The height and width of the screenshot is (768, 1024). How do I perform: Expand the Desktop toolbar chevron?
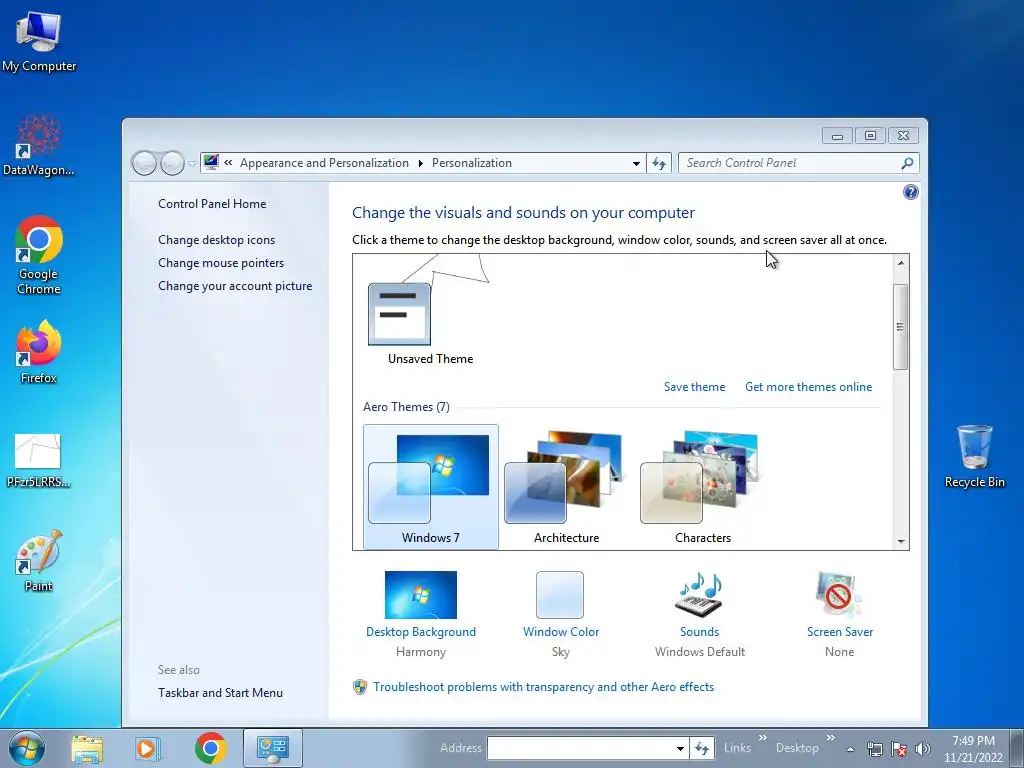[830, 738]
